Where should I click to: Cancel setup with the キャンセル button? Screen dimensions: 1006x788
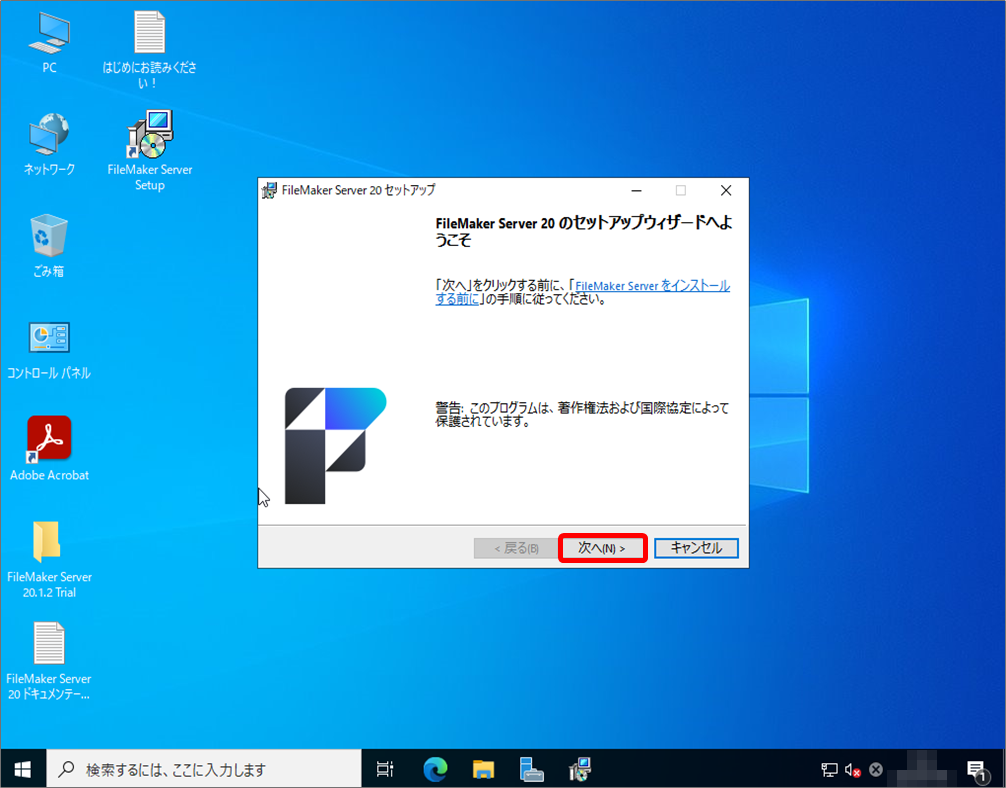tap(696, 548)
